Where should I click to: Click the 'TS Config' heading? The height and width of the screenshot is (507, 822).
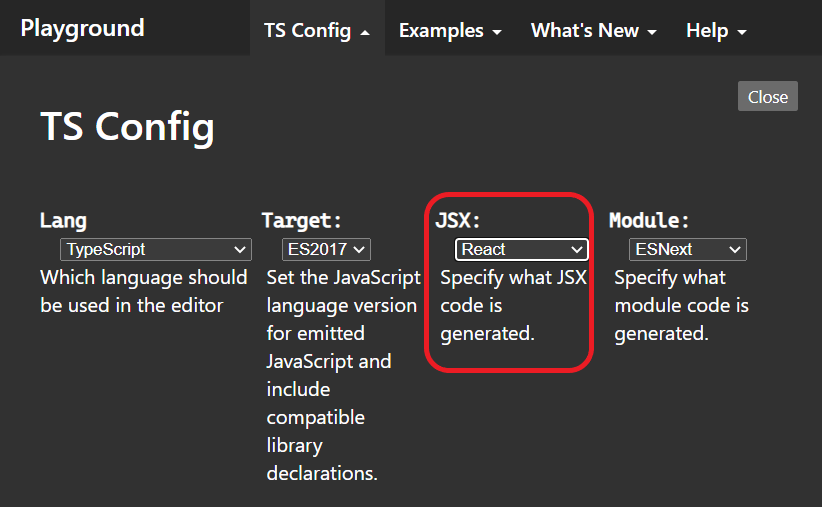(127, 127)
